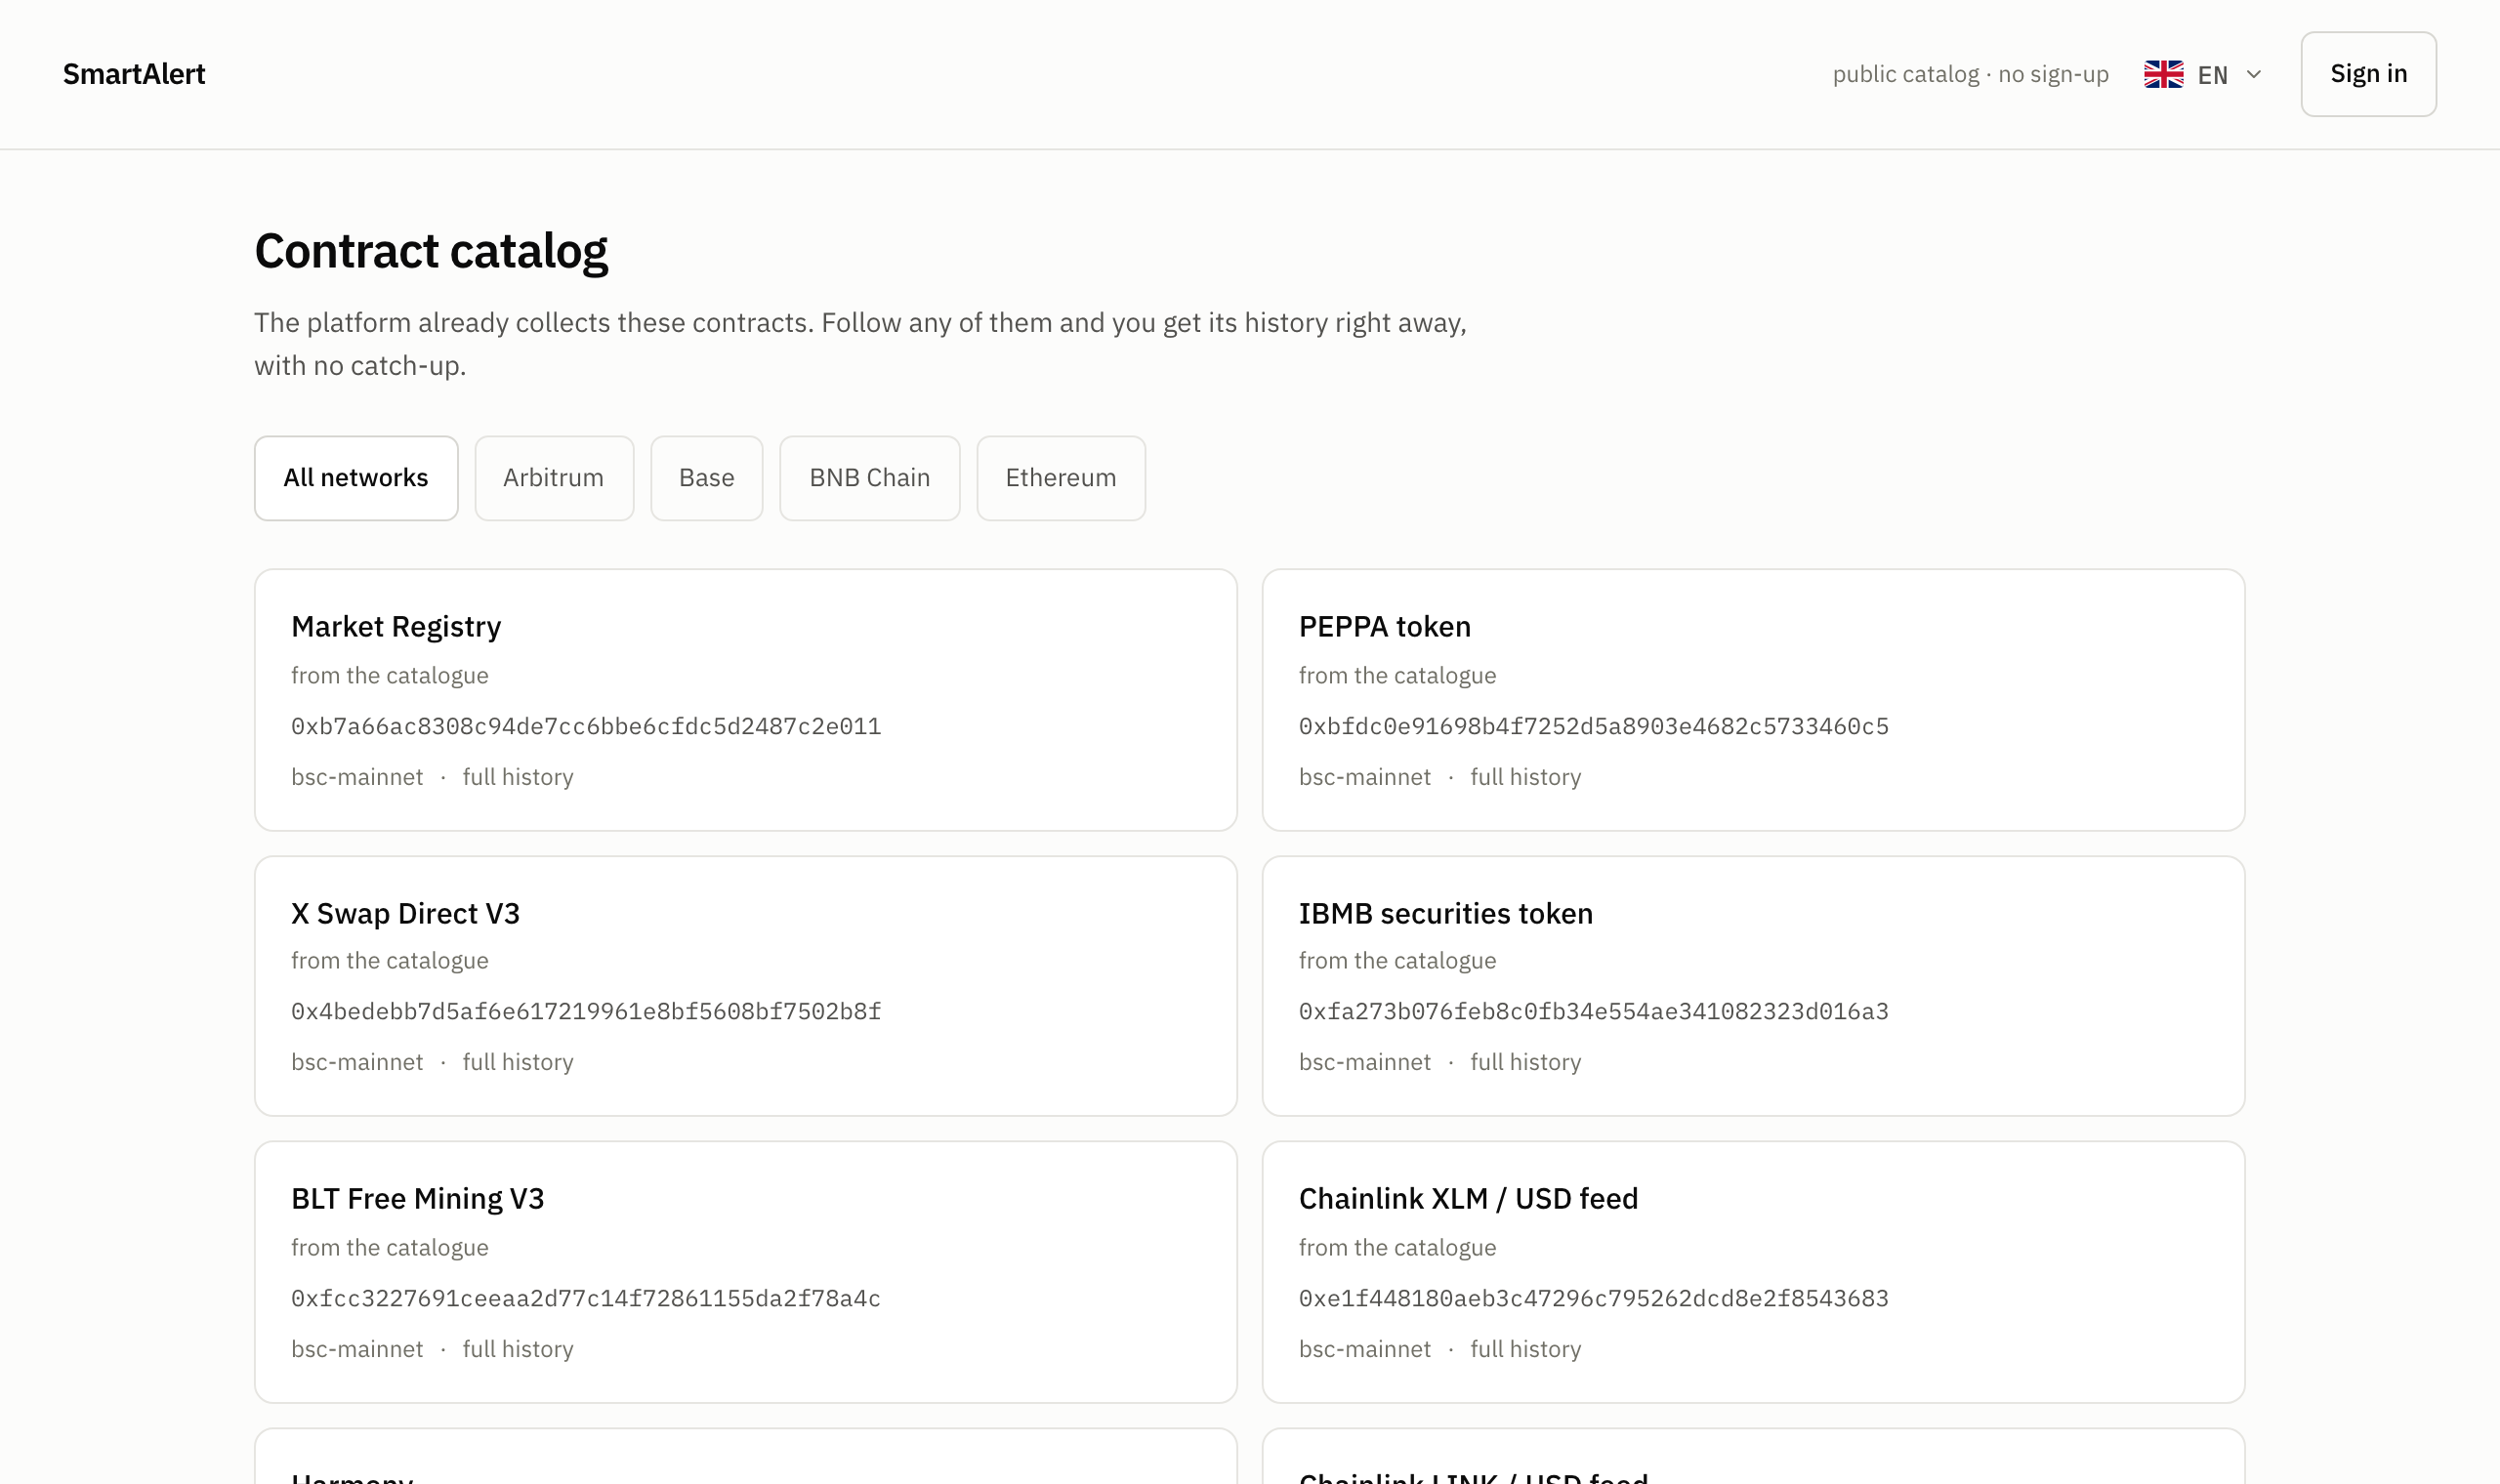
Task: Click full history on X Swap card
Action: 518,1062
